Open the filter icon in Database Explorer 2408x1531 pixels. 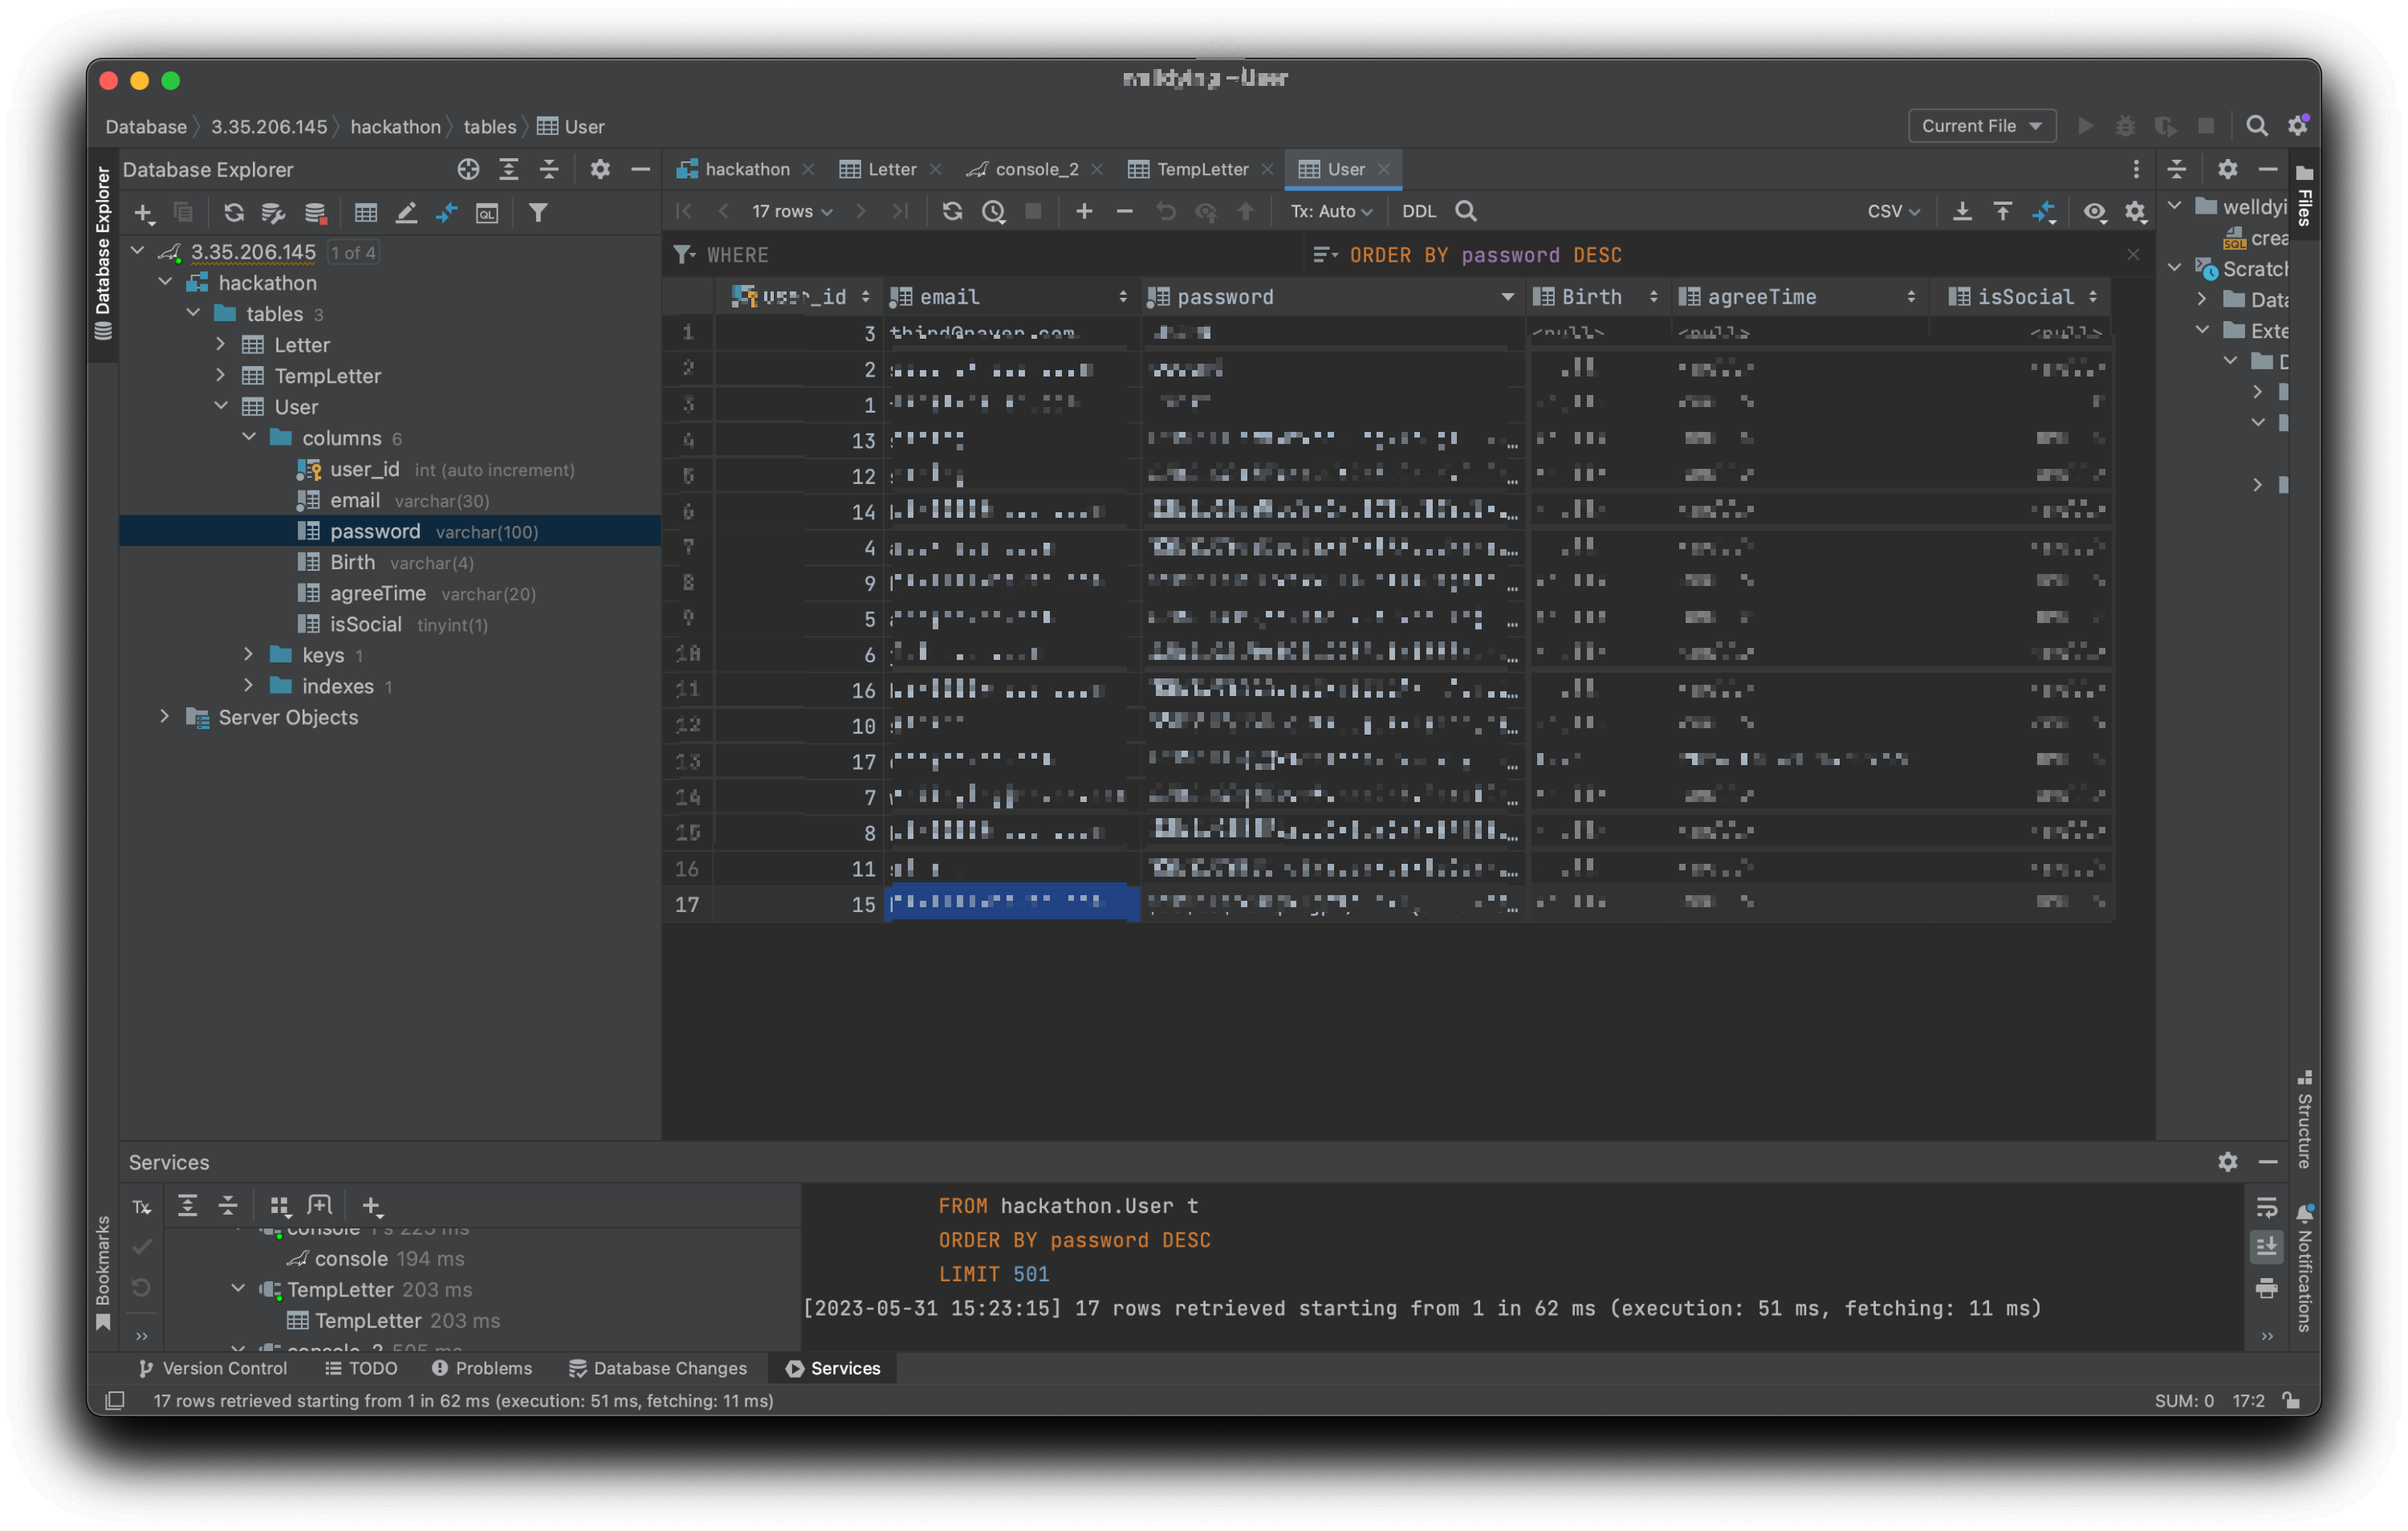[538, 213]
